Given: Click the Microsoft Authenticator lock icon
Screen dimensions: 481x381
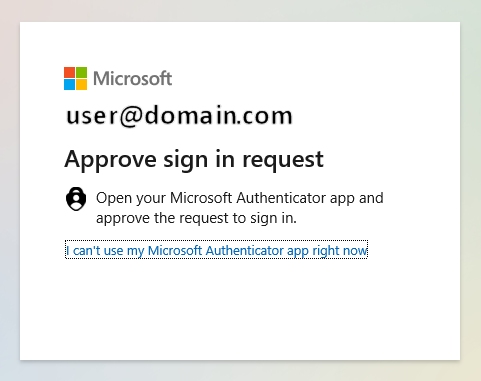Looking at the screenshot, I should 76,199.
